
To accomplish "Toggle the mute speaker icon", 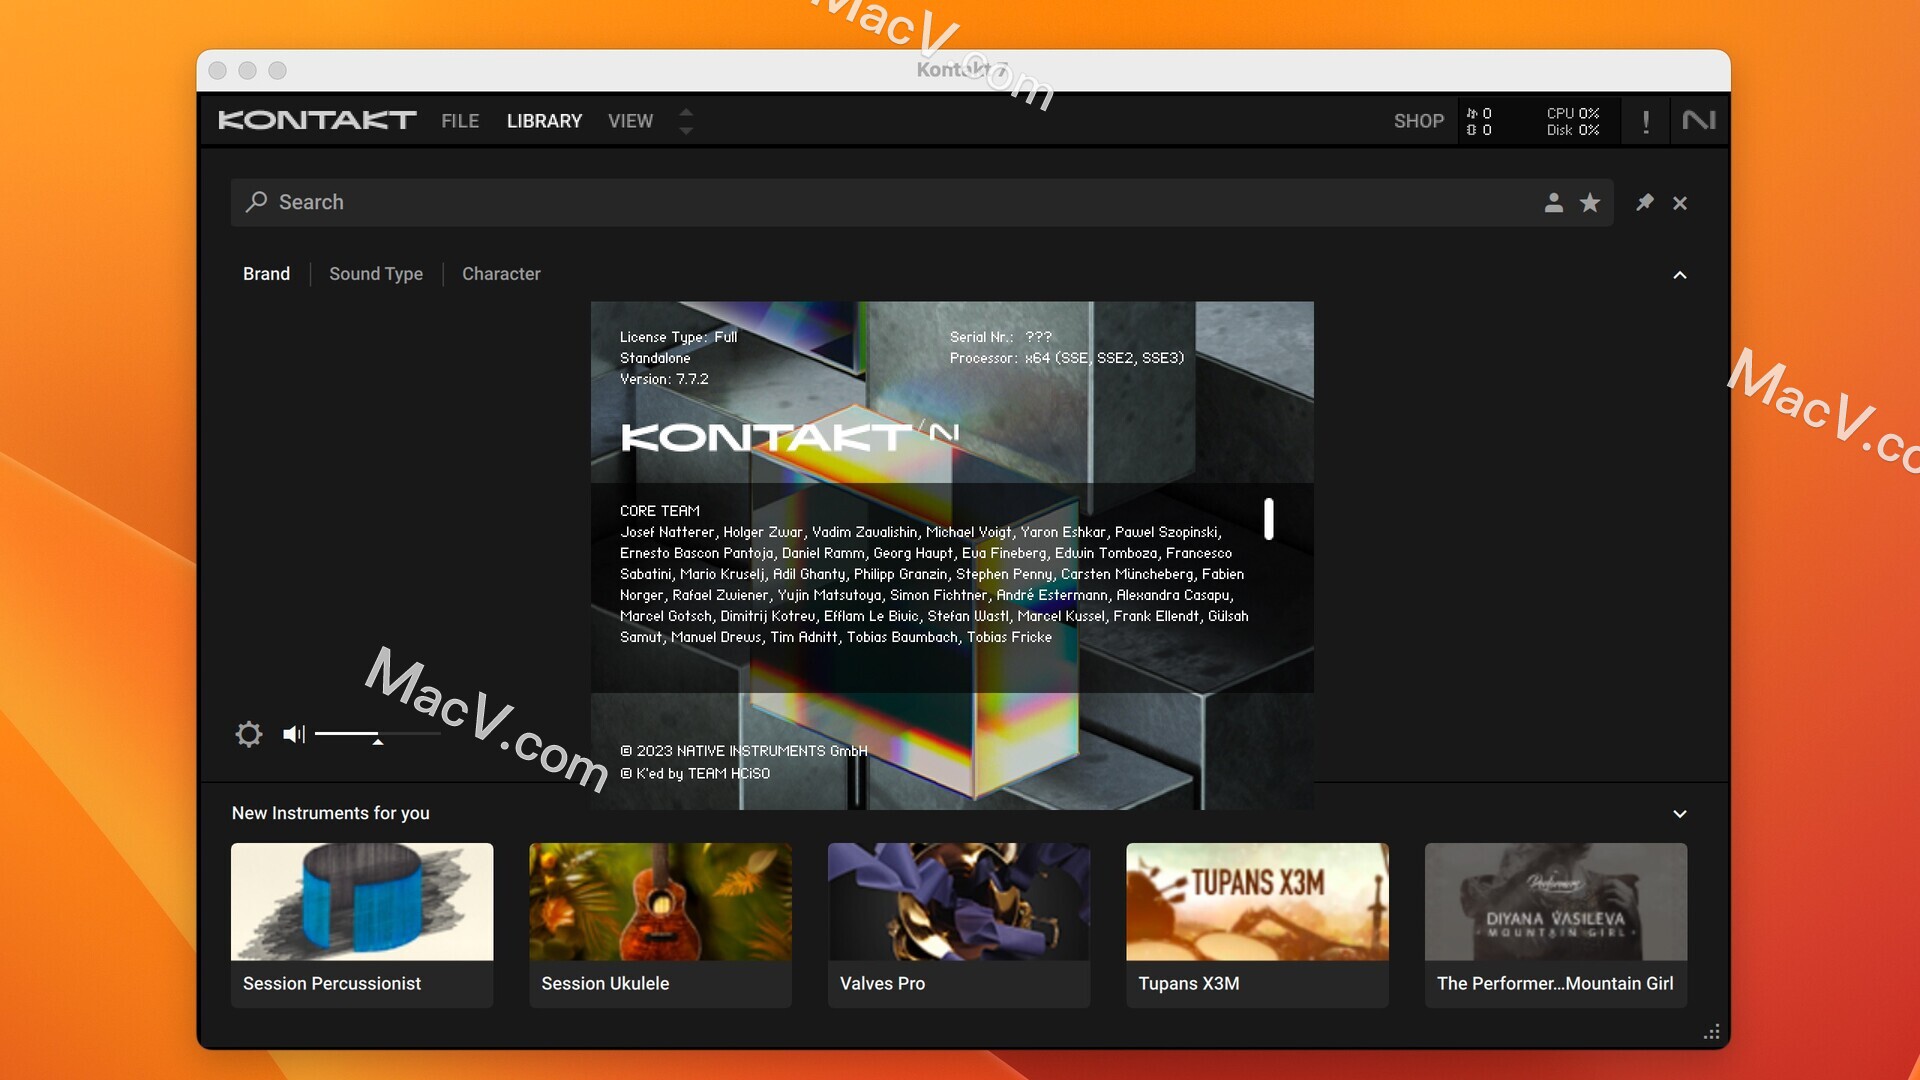I will click(x=293, y=735).
